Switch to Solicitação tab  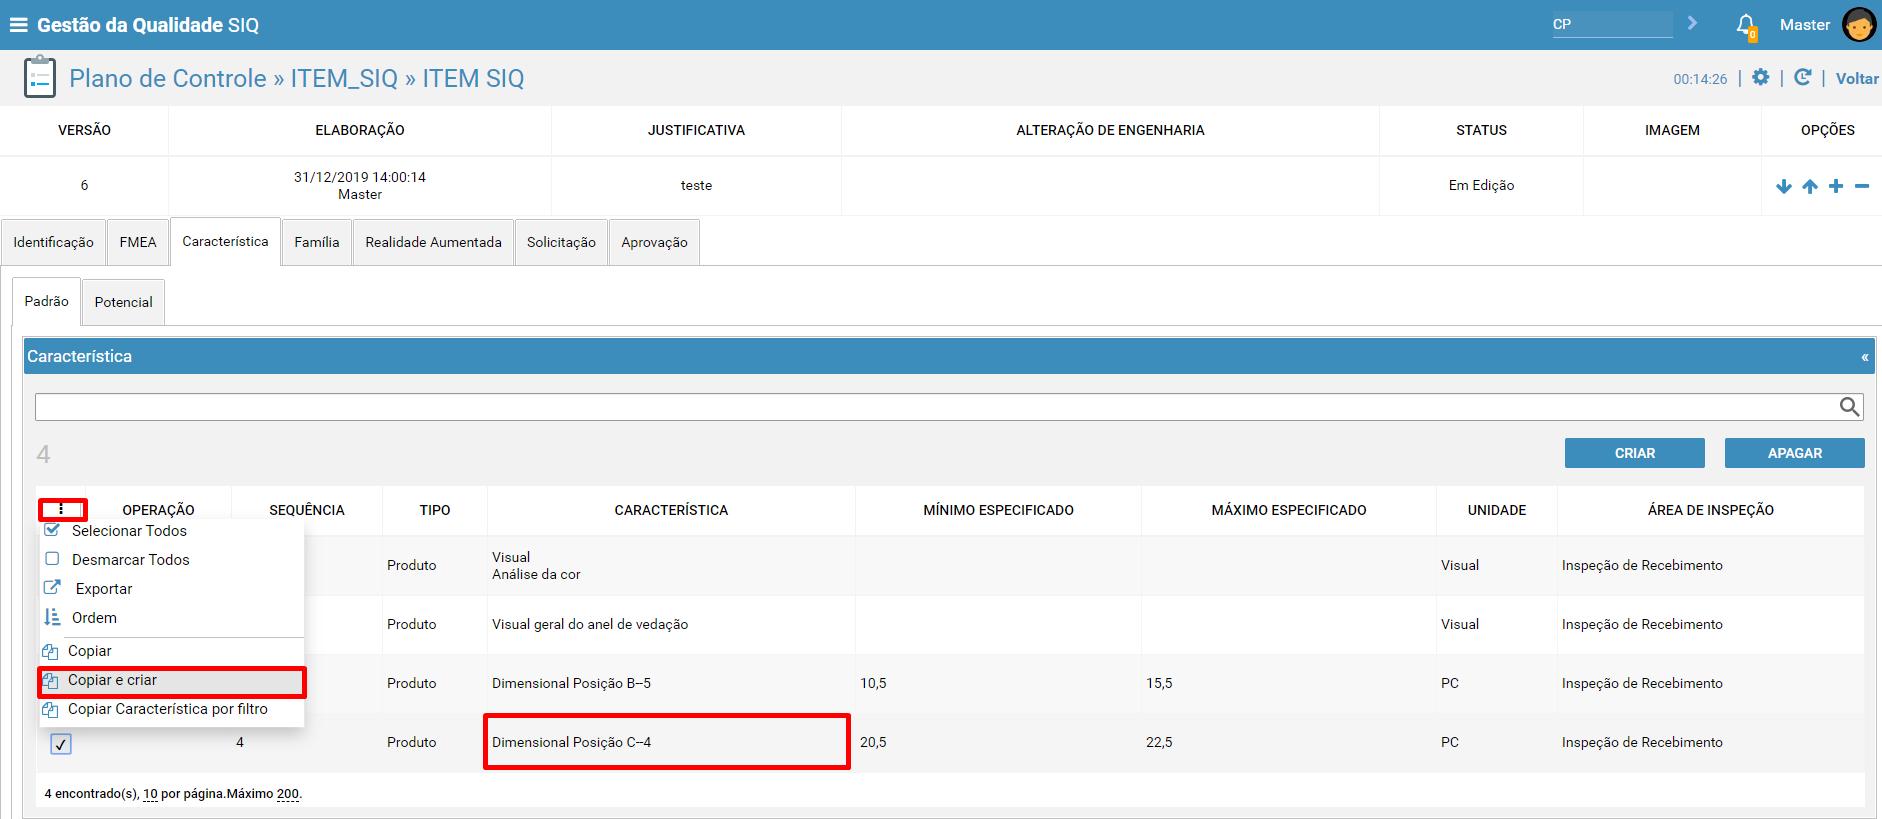tap(561, 242)
